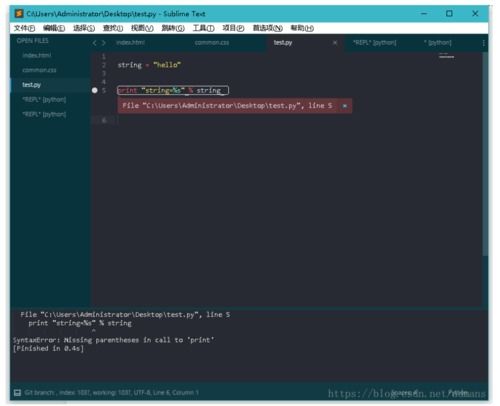Open the 文件 (File) menu
Screen dimensions: 500x406
[x=24, y=28]
